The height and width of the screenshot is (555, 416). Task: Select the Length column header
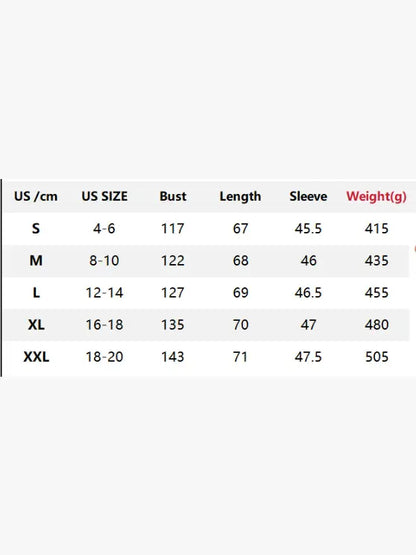click(240, 196)
